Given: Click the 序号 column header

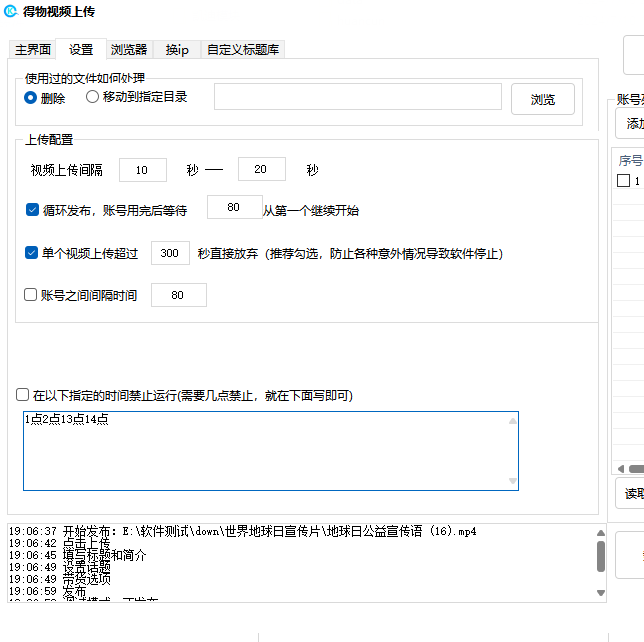Looking at the screenshot, I should [631, 160].
